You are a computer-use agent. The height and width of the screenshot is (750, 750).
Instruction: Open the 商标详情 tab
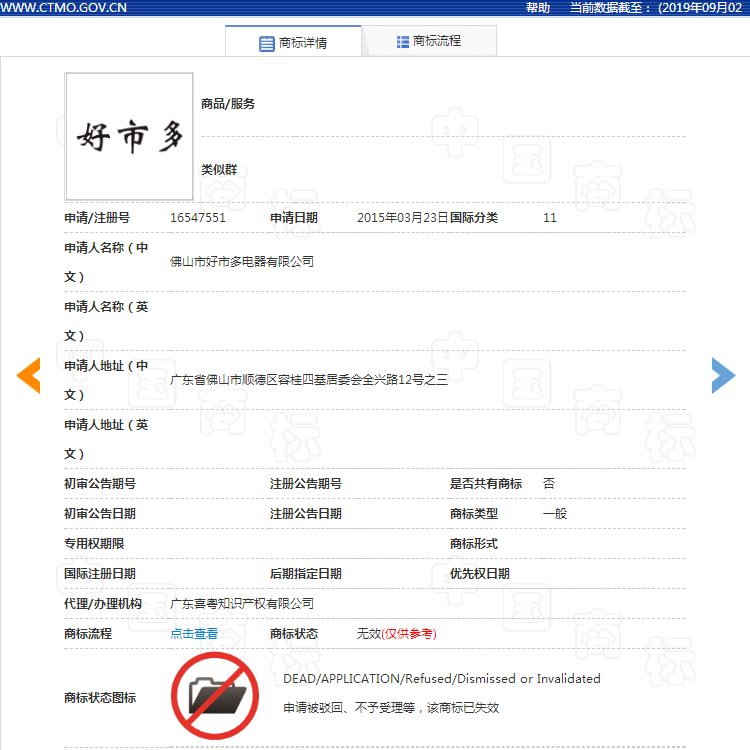pyautogui.click(x=293, y=42)
